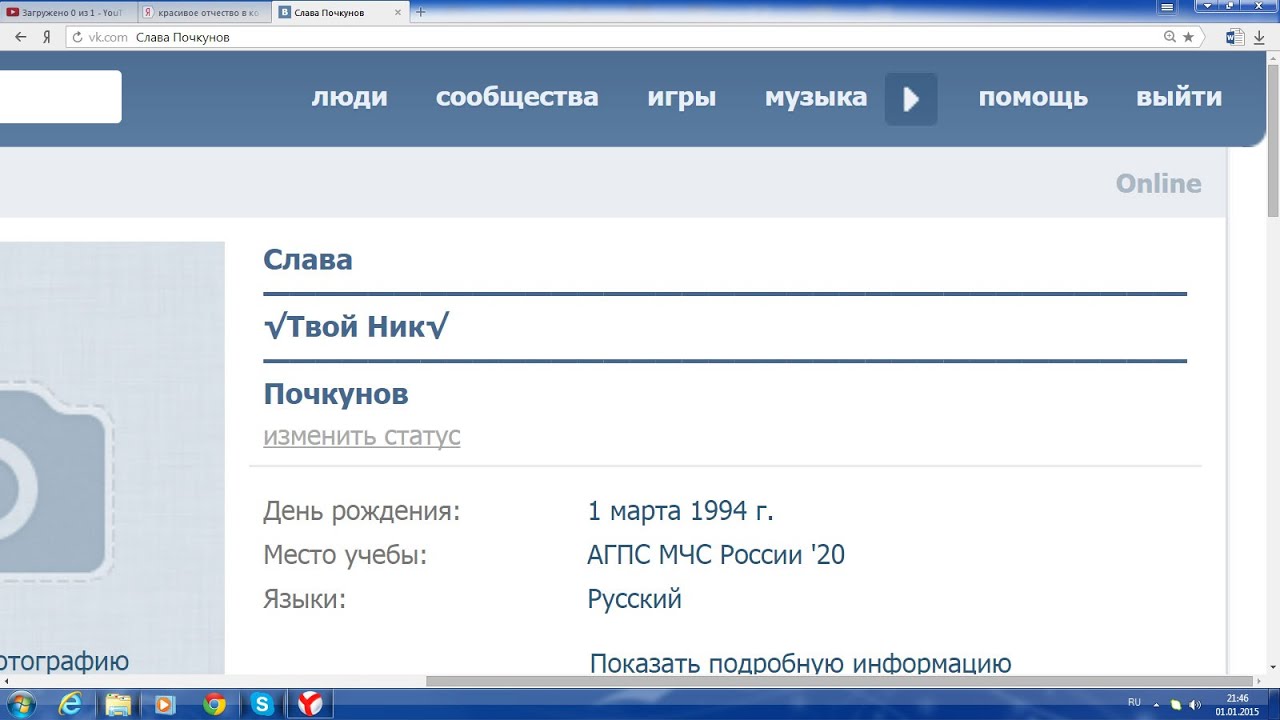Open a new tab with plus

click(x=420, y=12)
